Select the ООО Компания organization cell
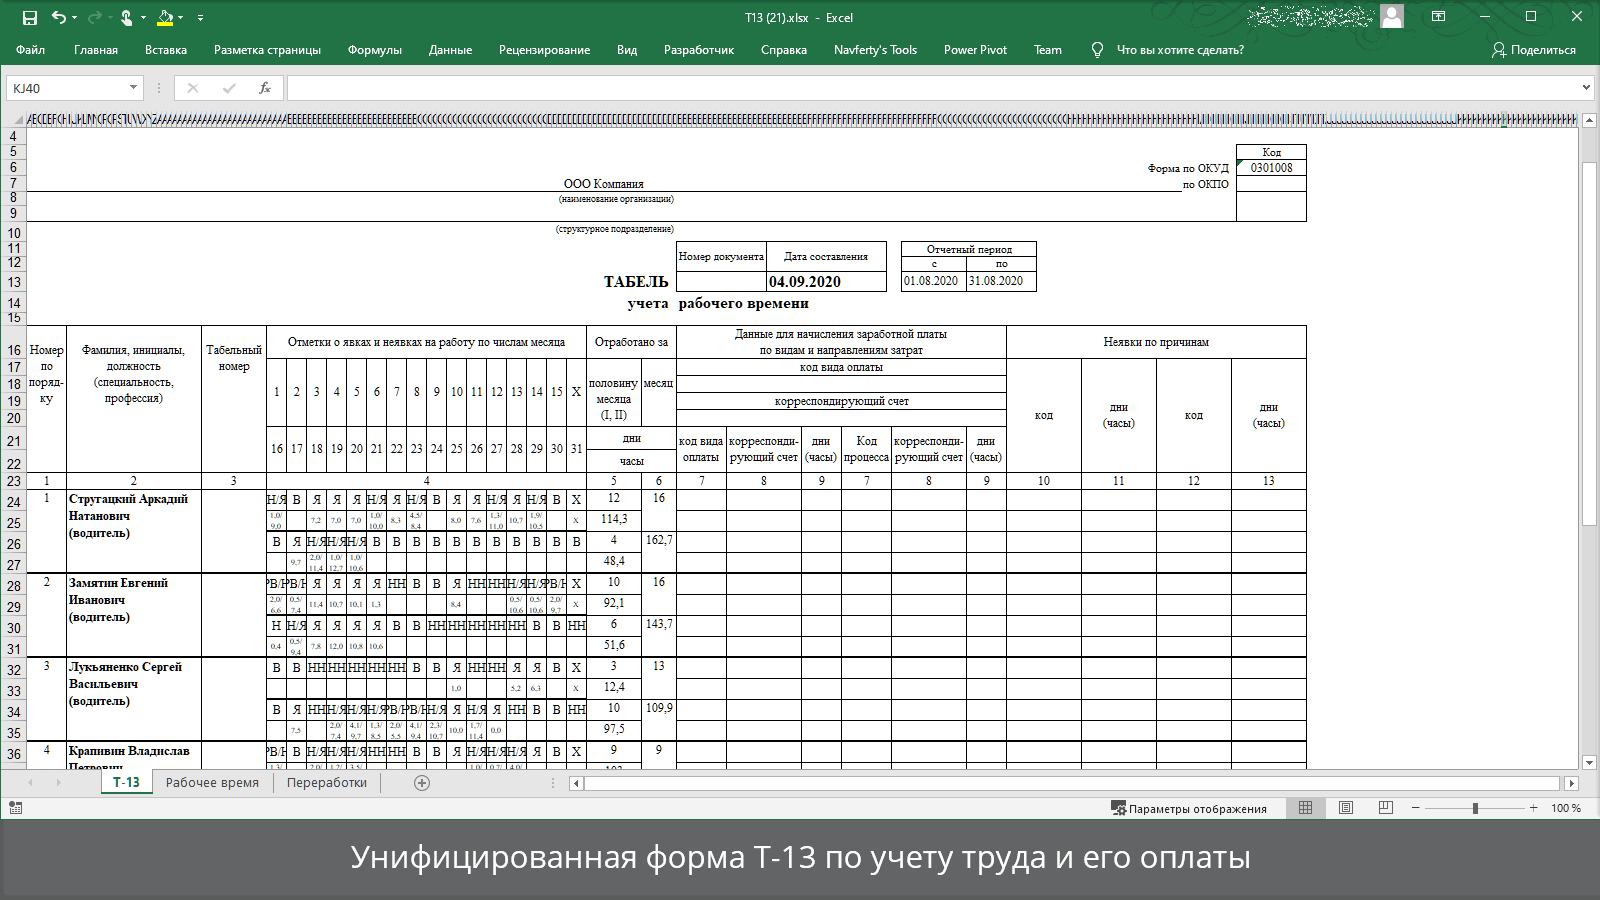The height and width of the screenshot is (900, 1600). 604,184
